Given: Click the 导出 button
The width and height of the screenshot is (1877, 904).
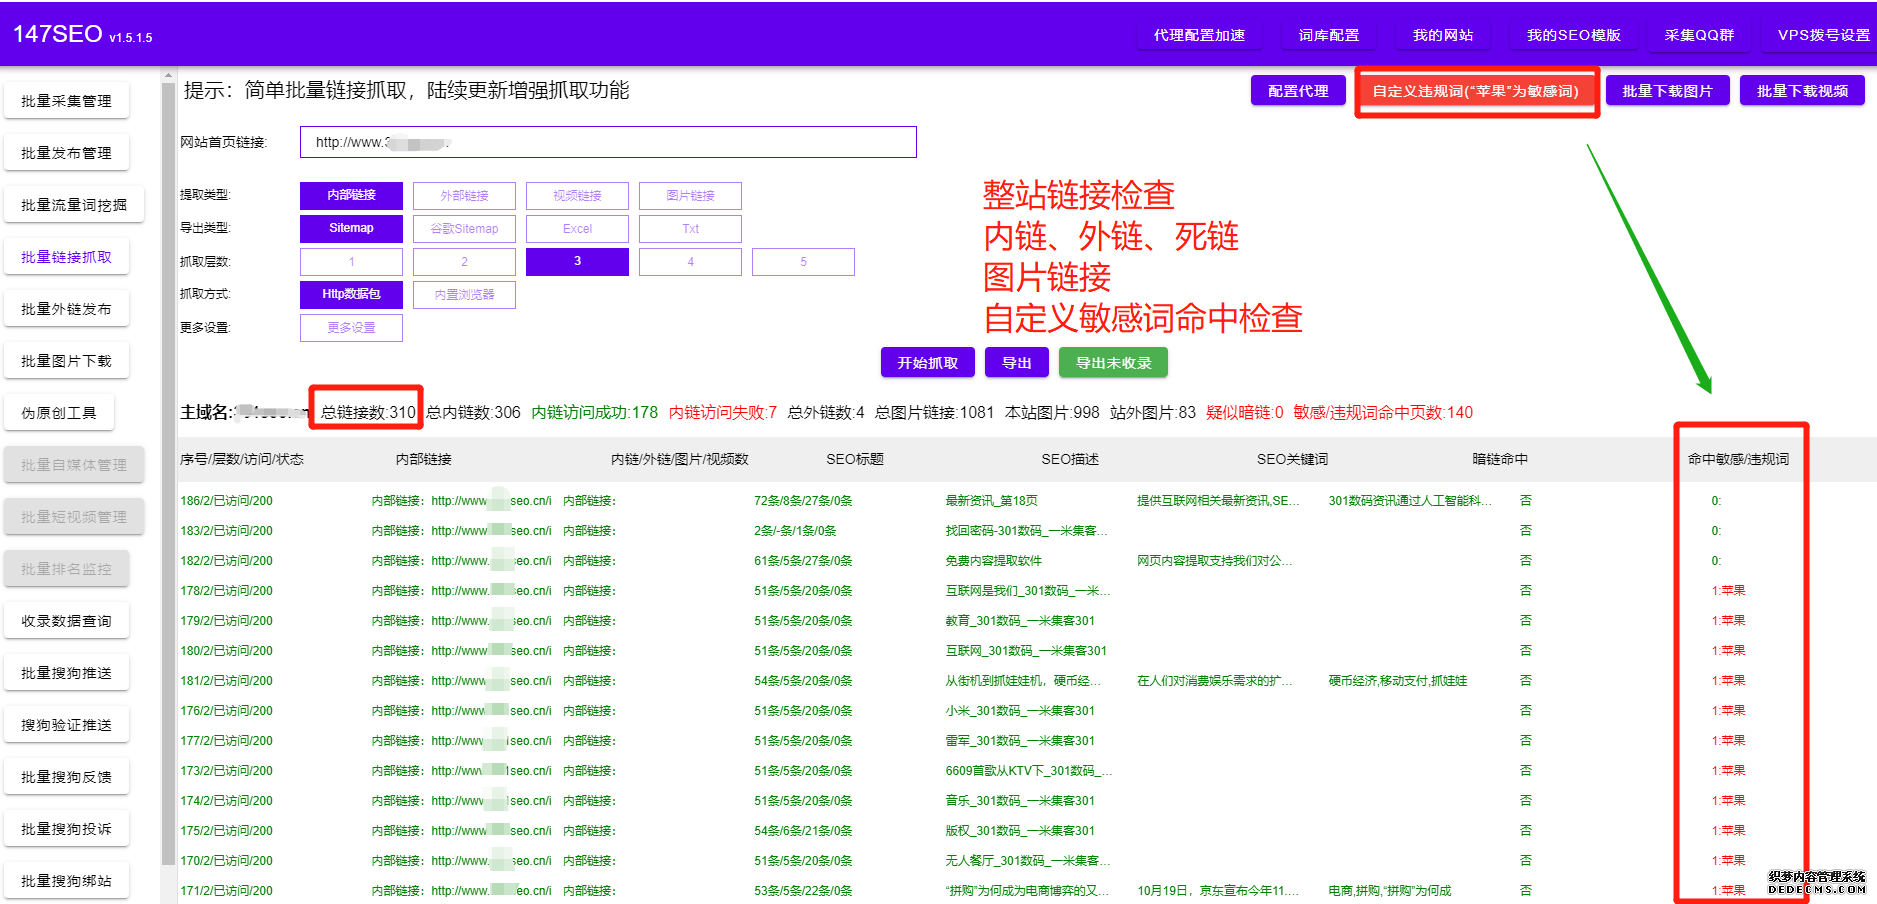Looking at the screenshot, I should pos(1016,362).
